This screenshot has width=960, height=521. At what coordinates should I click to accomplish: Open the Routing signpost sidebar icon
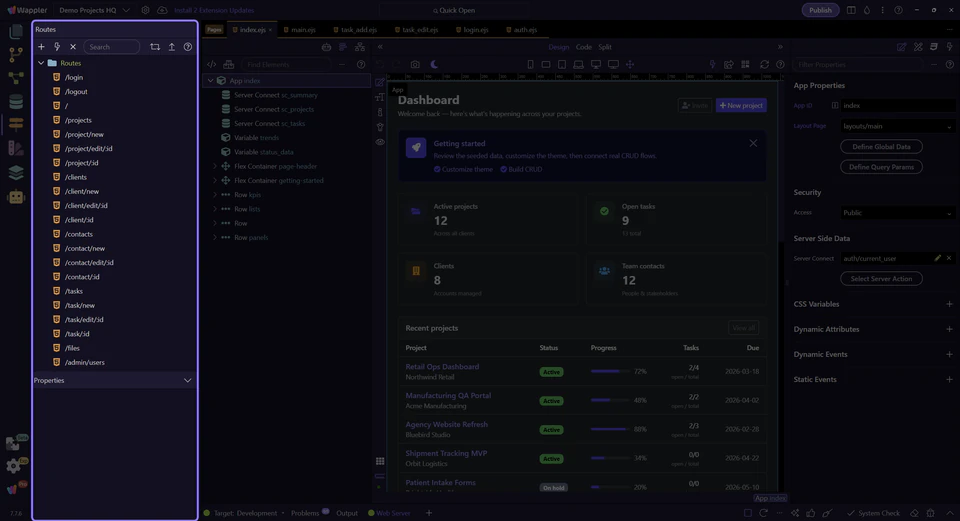16,124
